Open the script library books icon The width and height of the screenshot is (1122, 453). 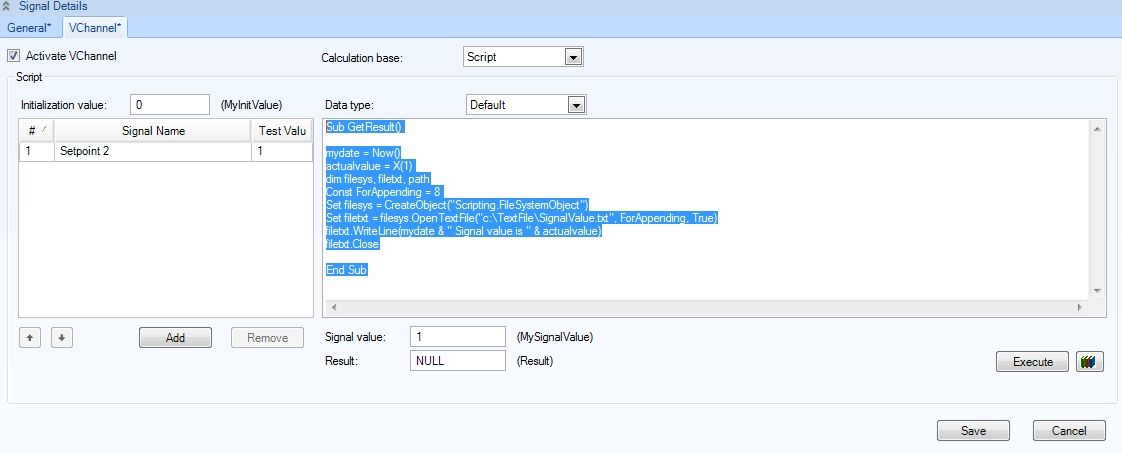(1089, 362)
